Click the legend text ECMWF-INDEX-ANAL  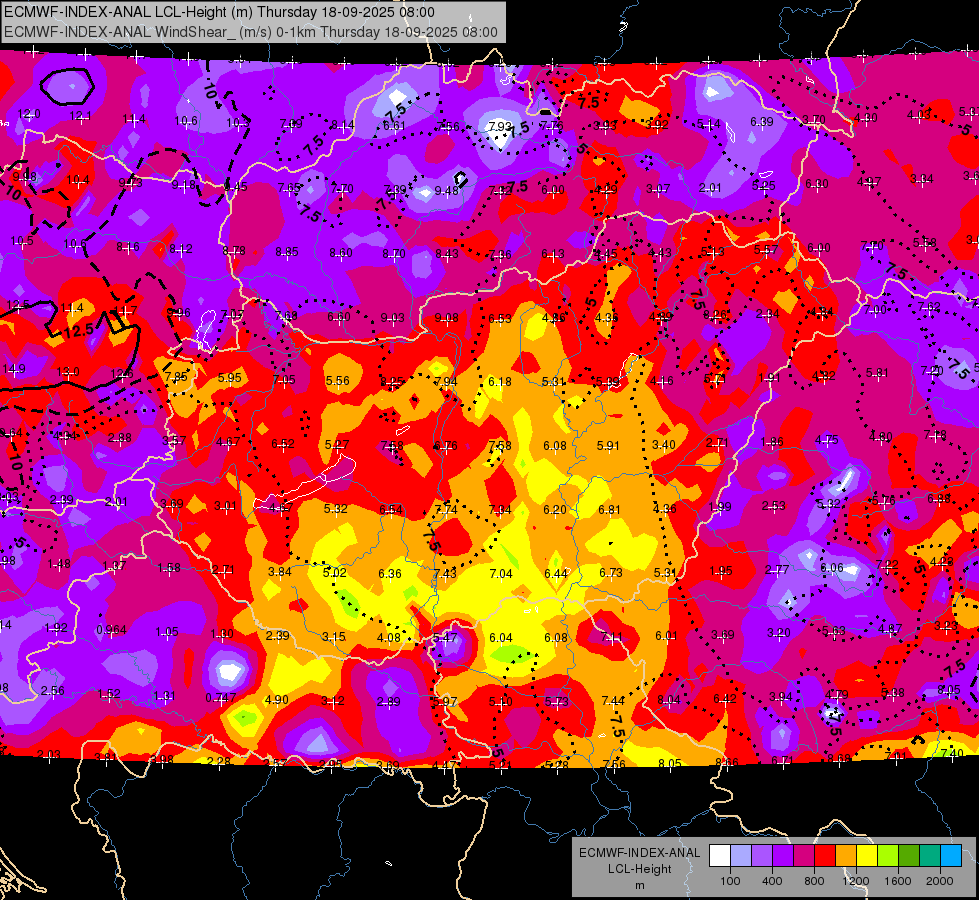(x=639, y=853)
